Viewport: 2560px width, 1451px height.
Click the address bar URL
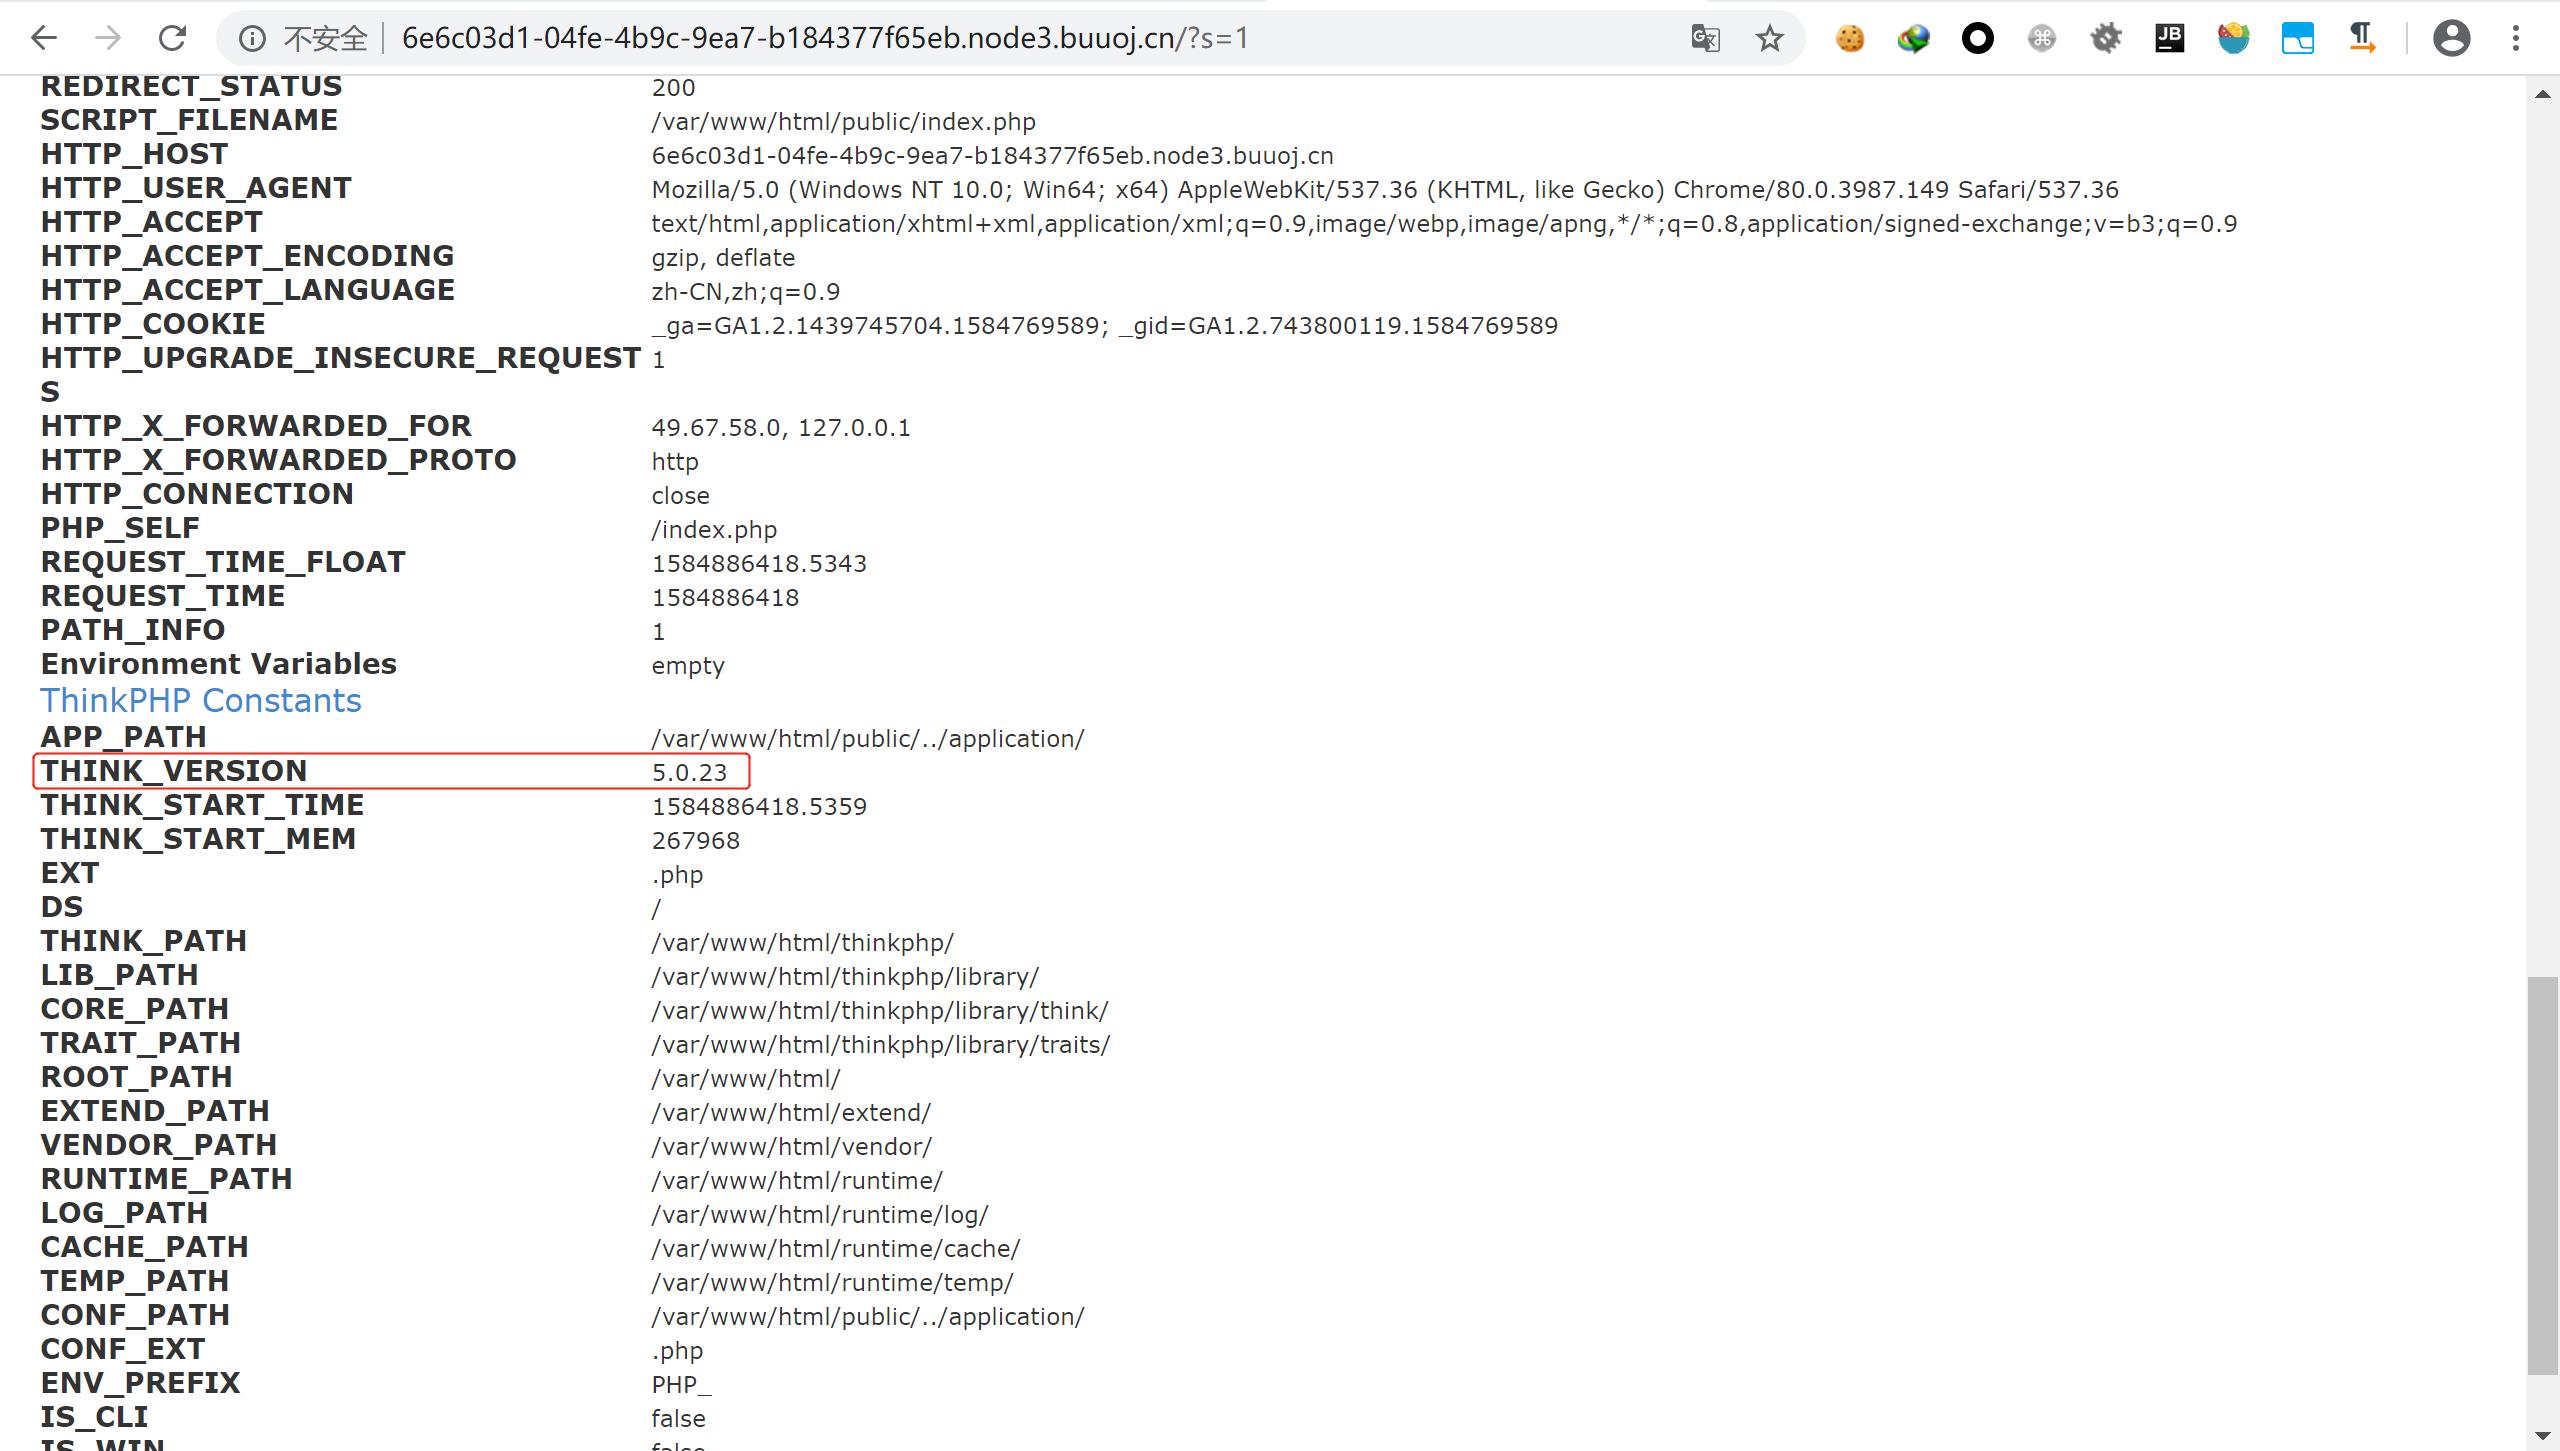click(x=825, y=38)
